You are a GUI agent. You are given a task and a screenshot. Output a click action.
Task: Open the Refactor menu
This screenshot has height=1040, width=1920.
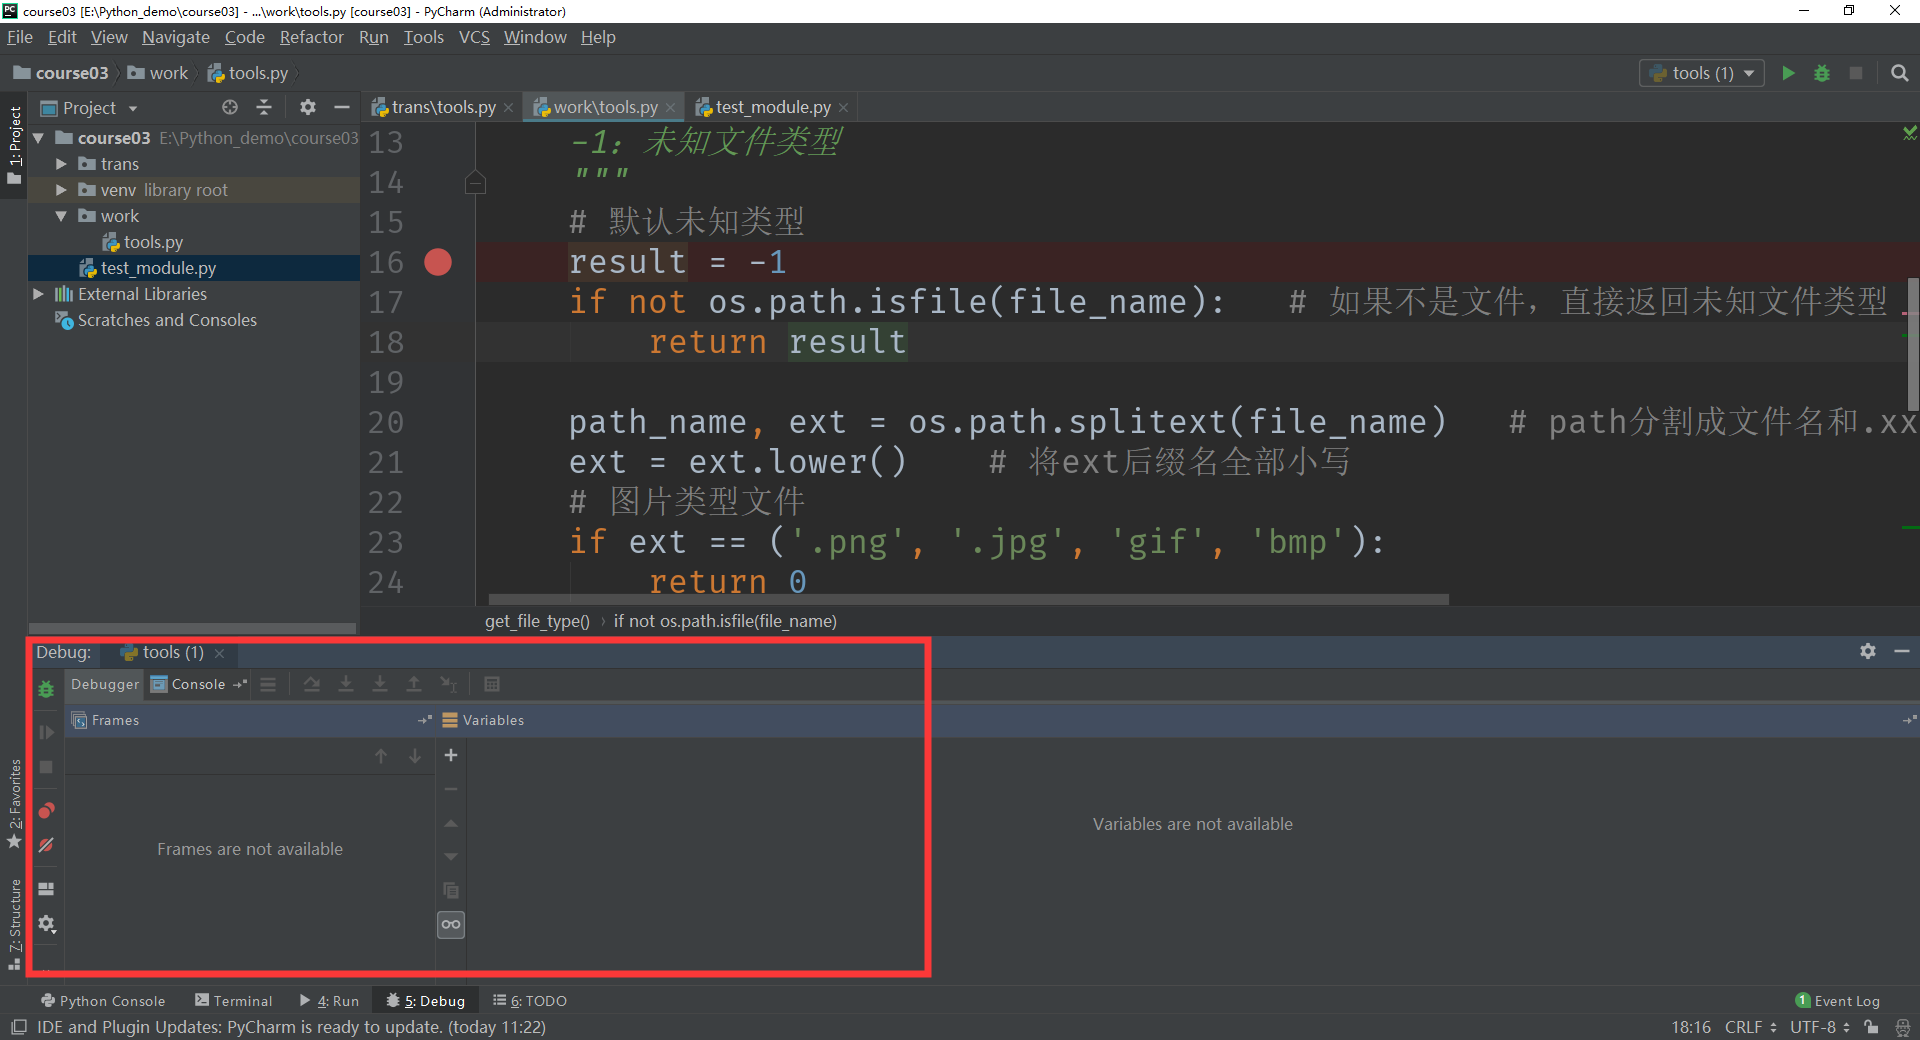[x=311, y=37]
